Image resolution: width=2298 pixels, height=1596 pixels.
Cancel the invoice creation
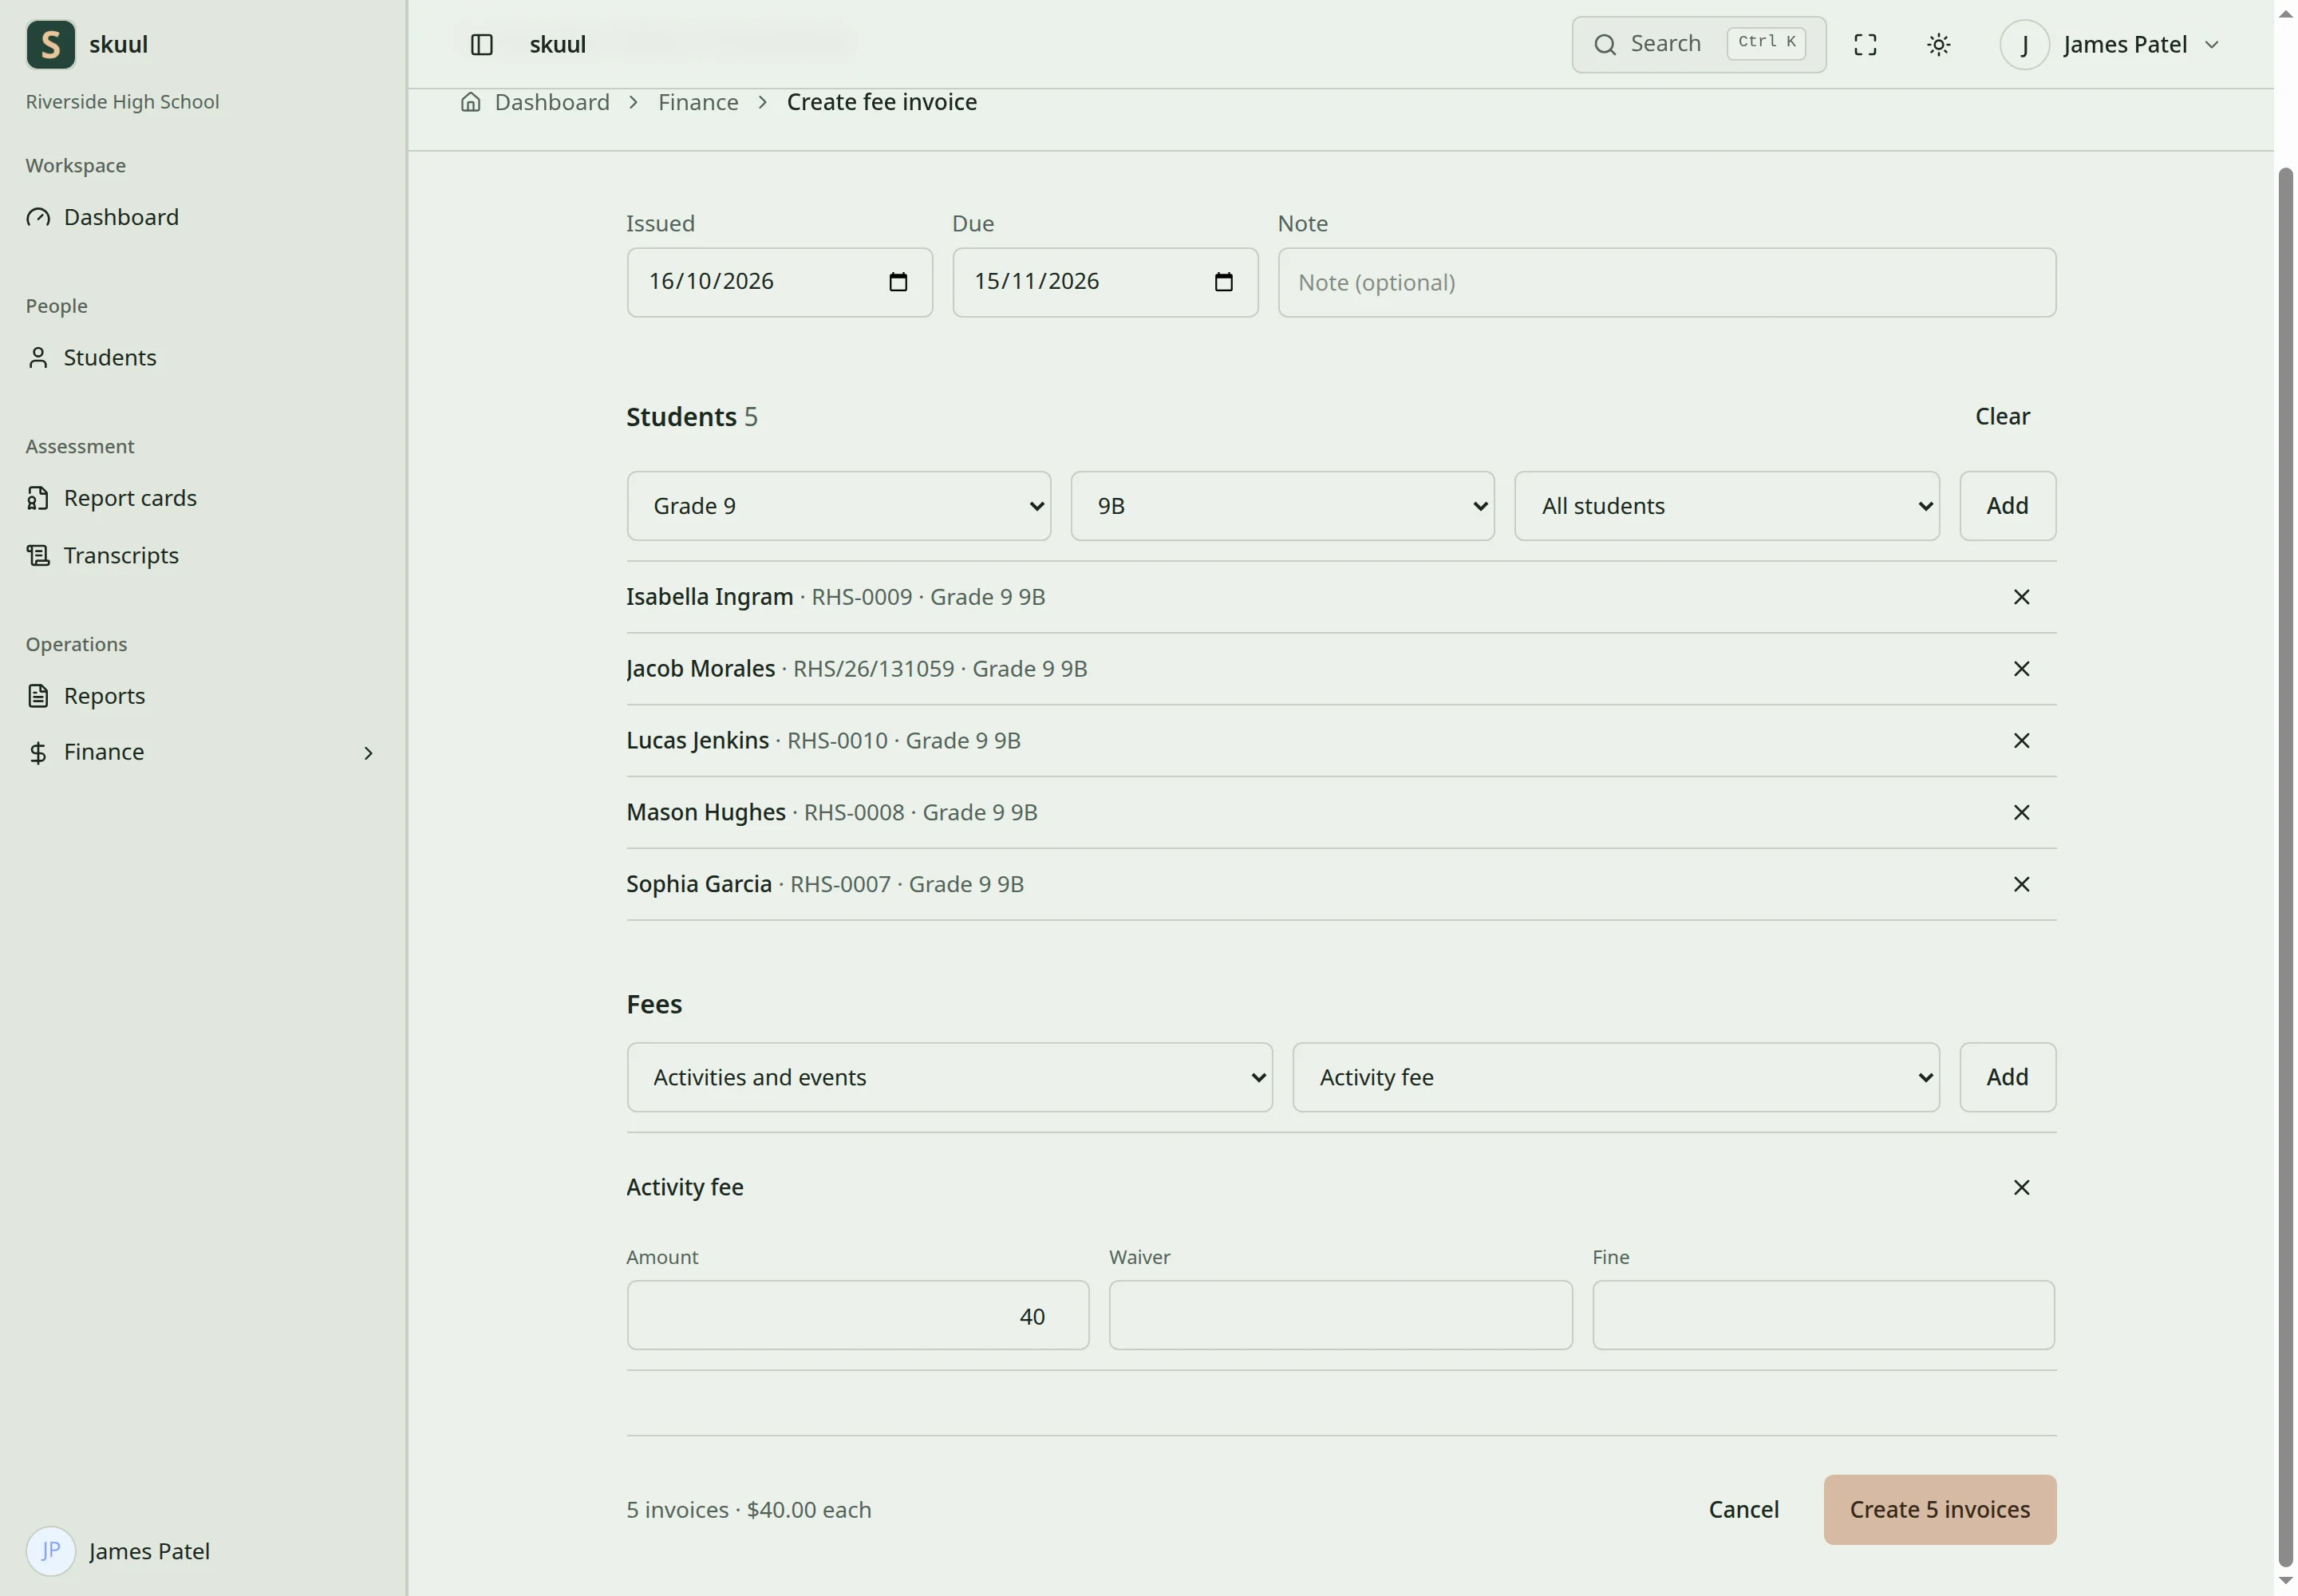click(1743, 1509)
